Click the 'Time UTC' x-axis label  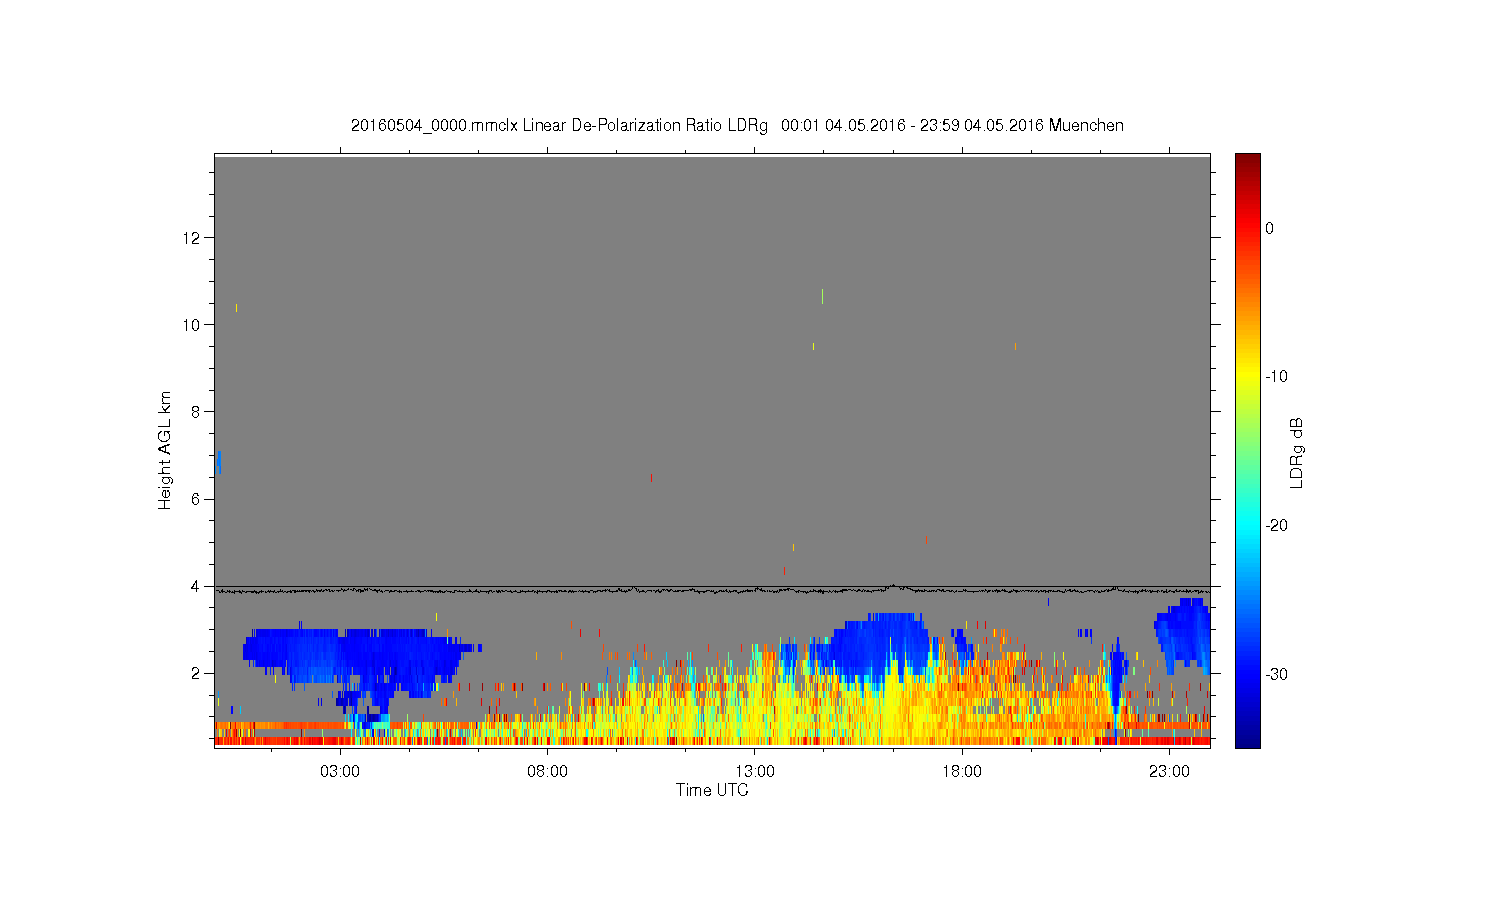click(x=712, y=790)
